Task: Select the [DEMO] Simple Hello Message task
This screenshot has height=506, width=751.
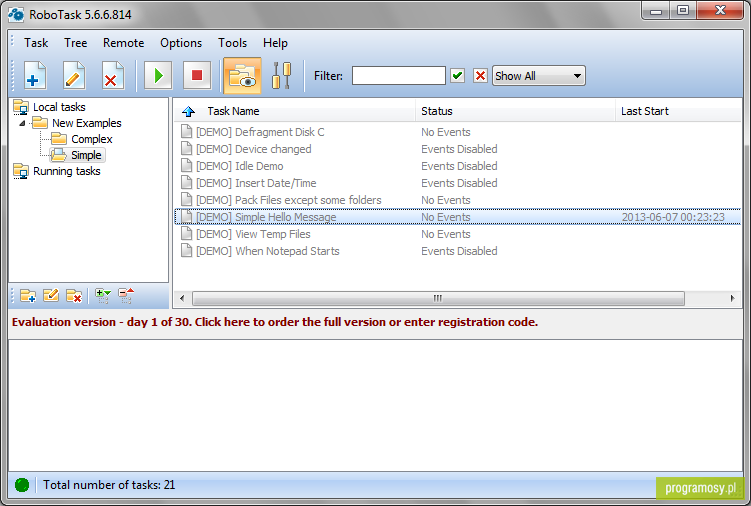Action: (457, 217)
